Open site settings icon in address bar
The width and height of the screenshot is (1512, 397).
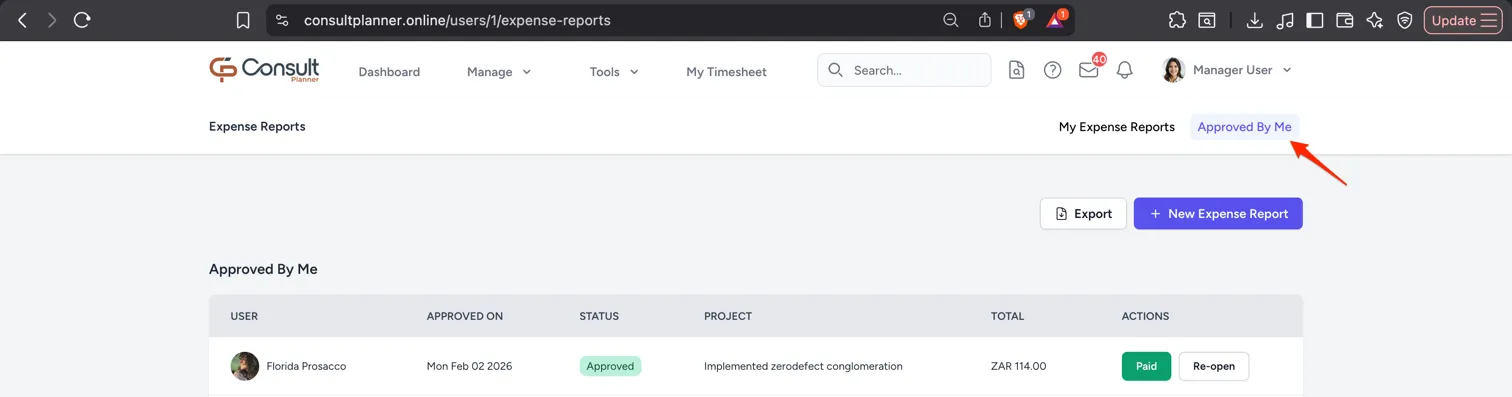(x=282, y=20)
